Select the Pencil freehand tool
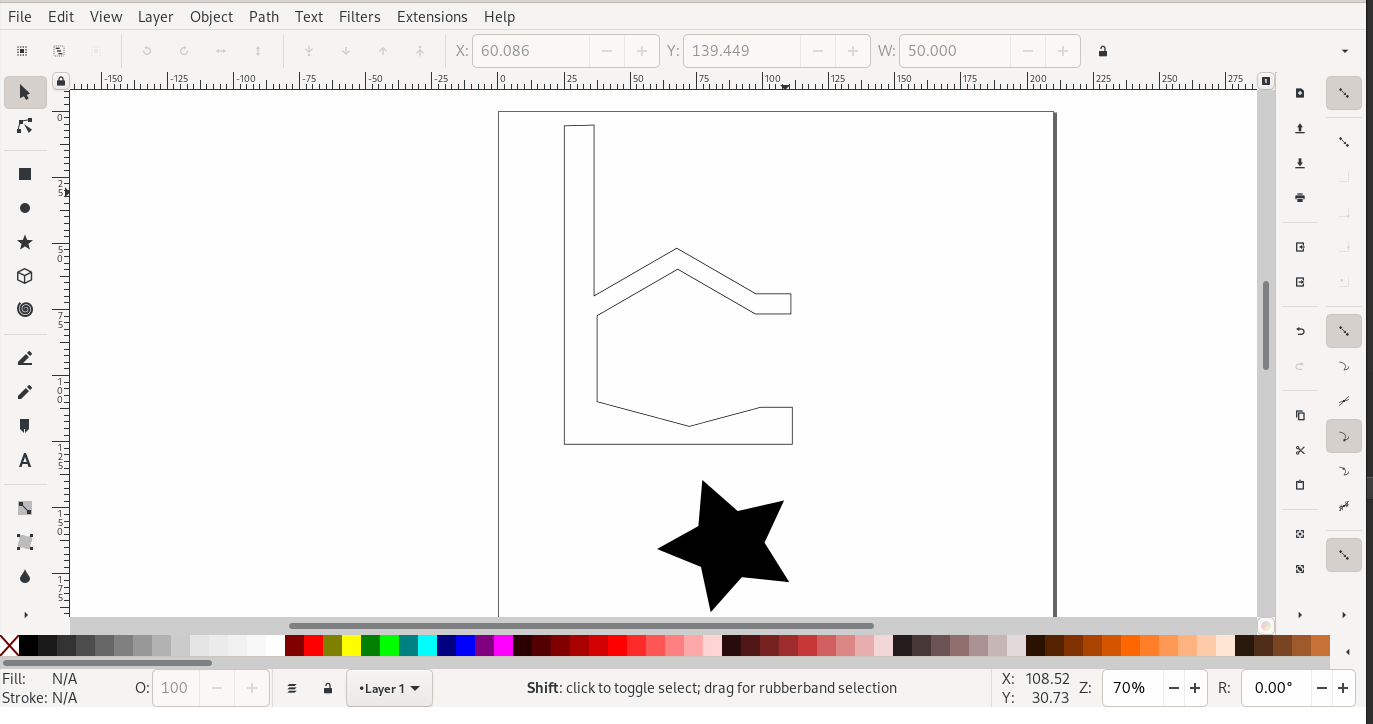Image resolution: width=1373 pixels, height=724 pixels. coord(25,358)
